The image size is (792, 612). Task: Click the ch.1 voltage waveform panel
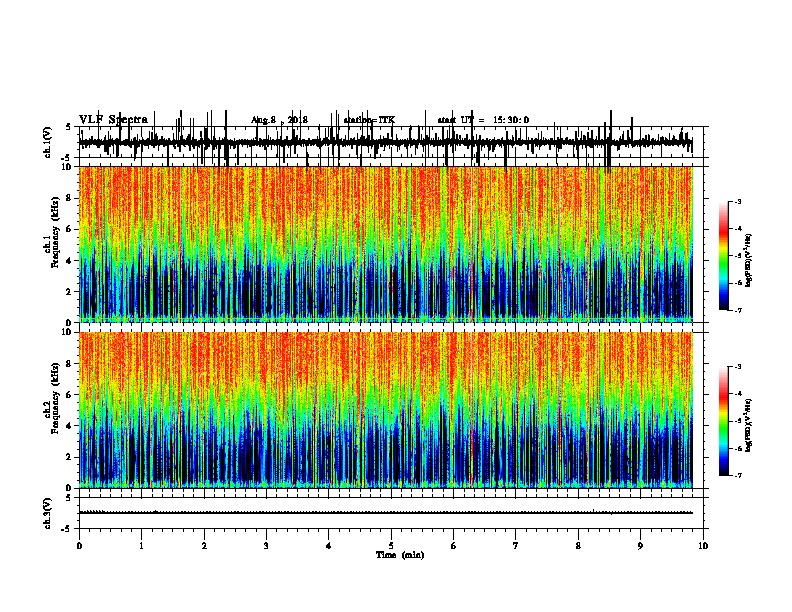pyautogui.click(x=391, y=142)
